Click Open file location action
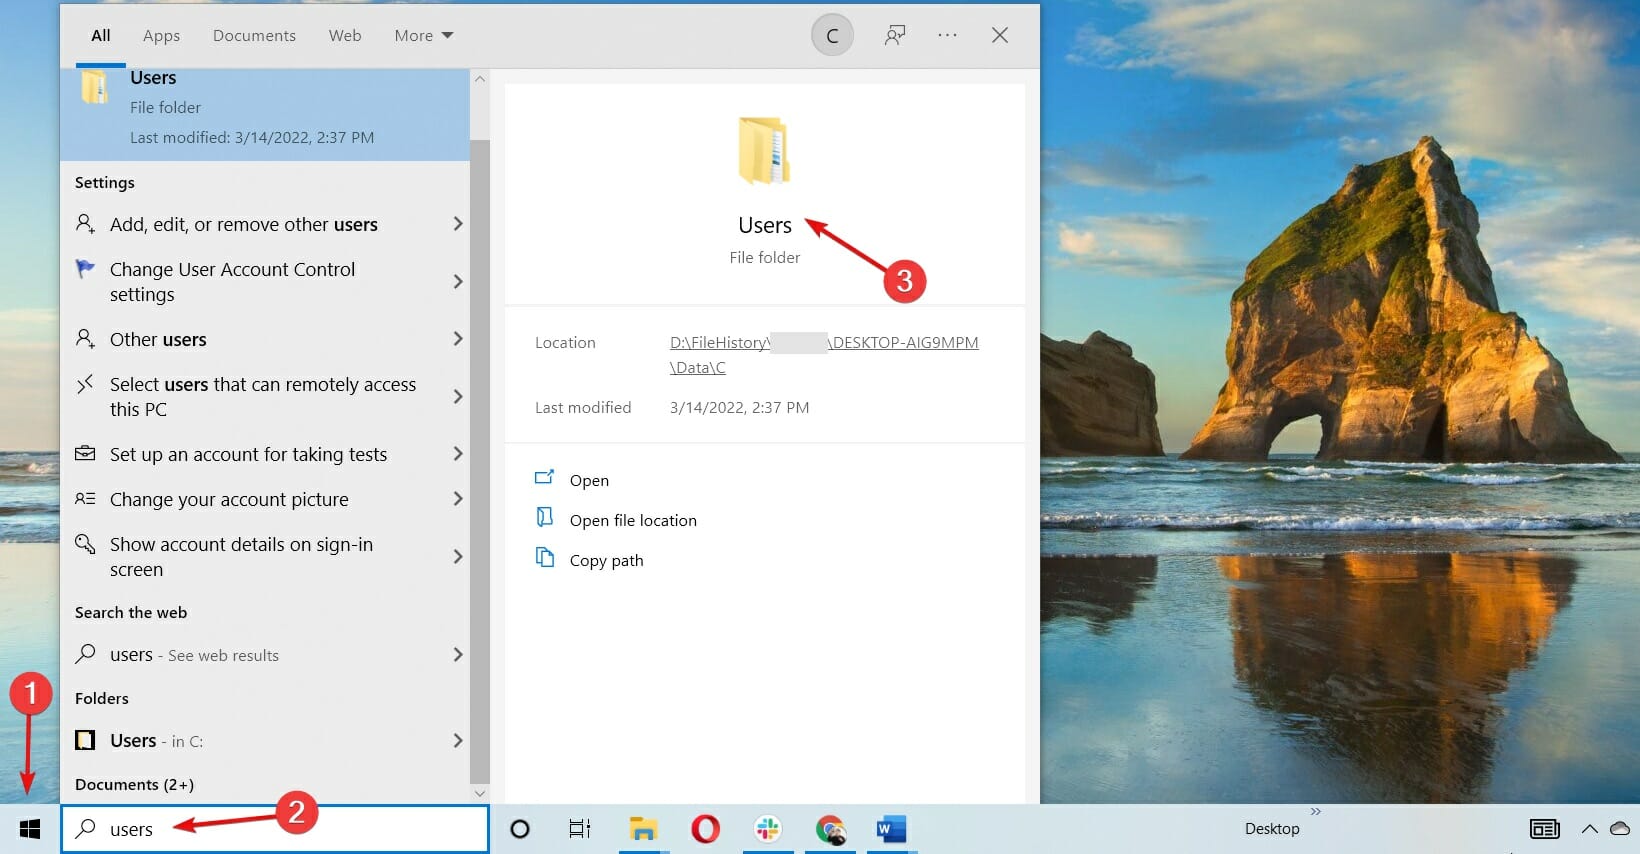This screenshot has height=854, width=1640. click(x=633, y=520)
